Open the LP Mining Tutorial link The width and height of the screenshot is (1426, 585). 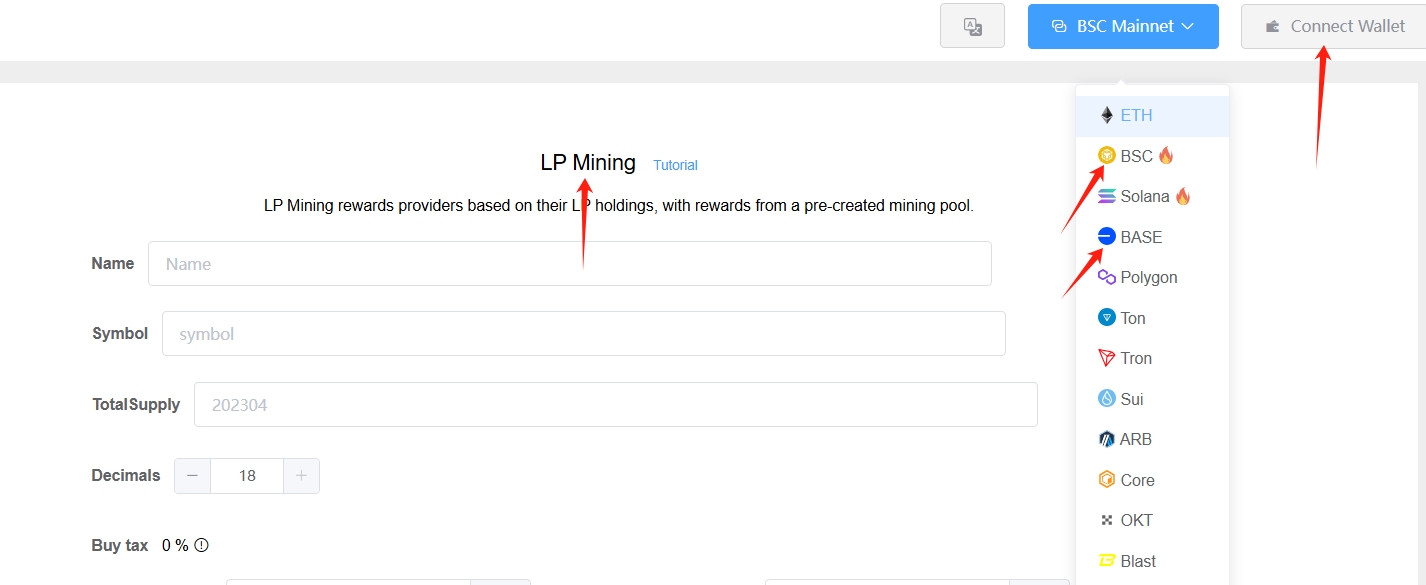pos(675,165)
